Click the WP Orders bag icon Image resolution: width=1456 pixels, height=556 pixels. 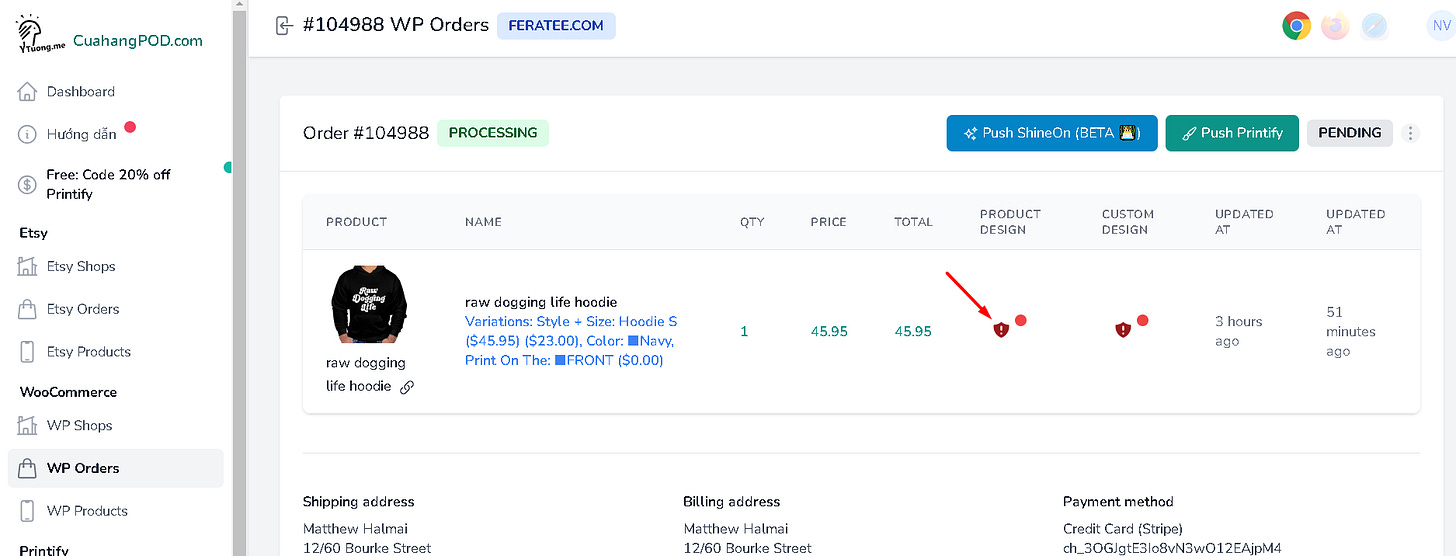click(x=28, y=468)
